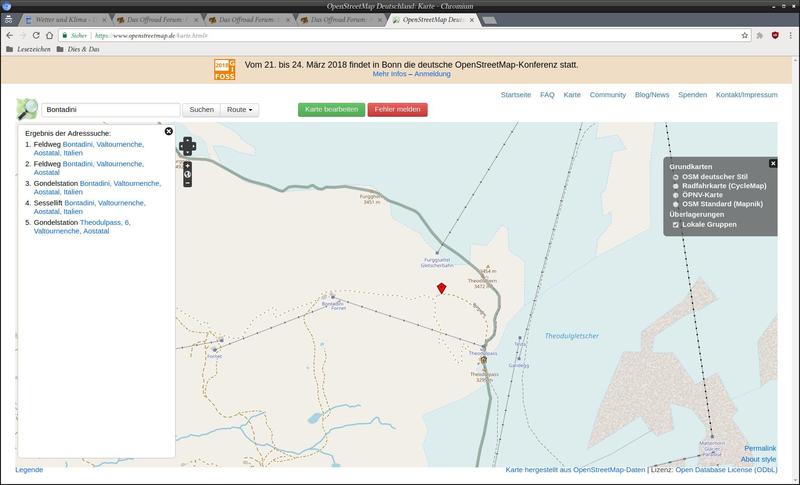
Task: Click the FOSSGIS 2018 conference logo
Action: tap(224, 69)
